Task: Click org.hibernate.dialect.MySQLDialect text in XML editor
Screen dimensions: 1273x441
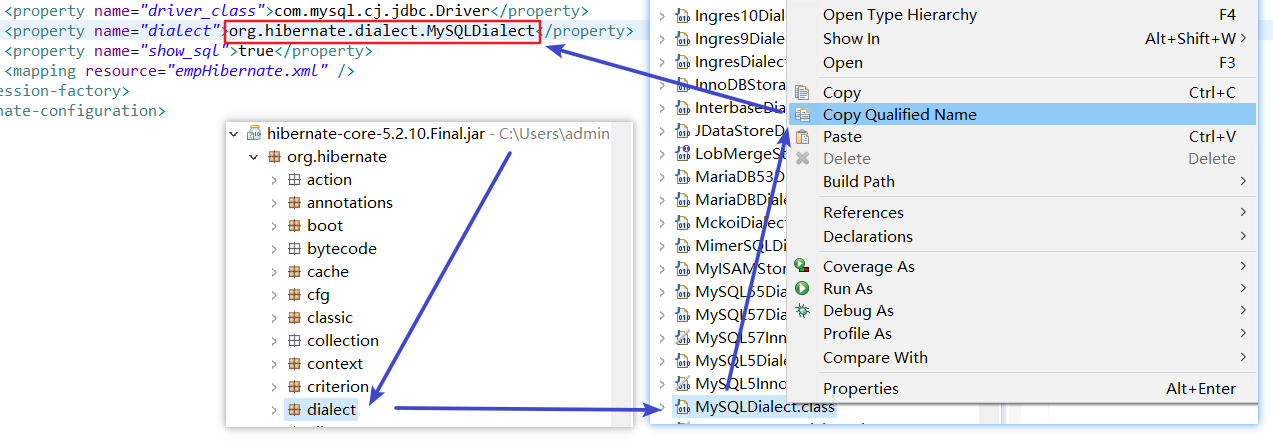Action: tap(382, 32)
